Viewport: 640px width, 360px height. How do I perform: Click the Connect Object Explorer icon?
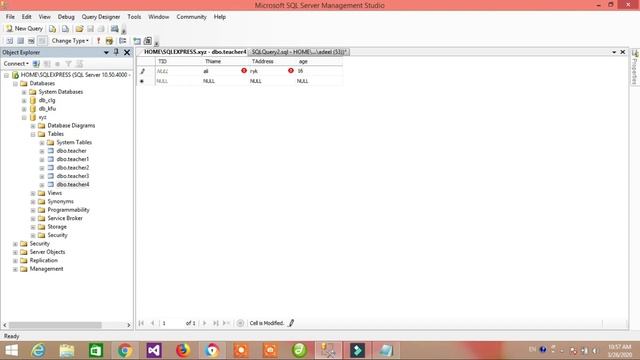point(36,64)
